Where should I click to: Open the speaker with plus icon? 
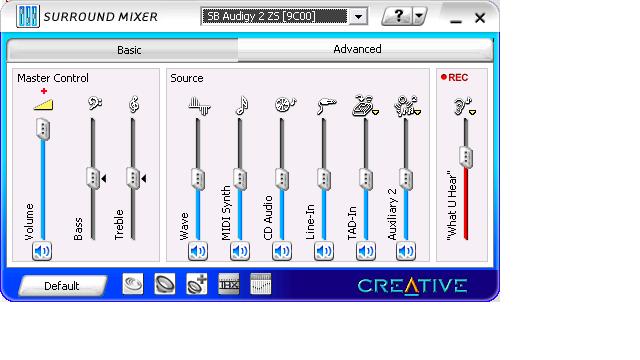coord(197,284)
